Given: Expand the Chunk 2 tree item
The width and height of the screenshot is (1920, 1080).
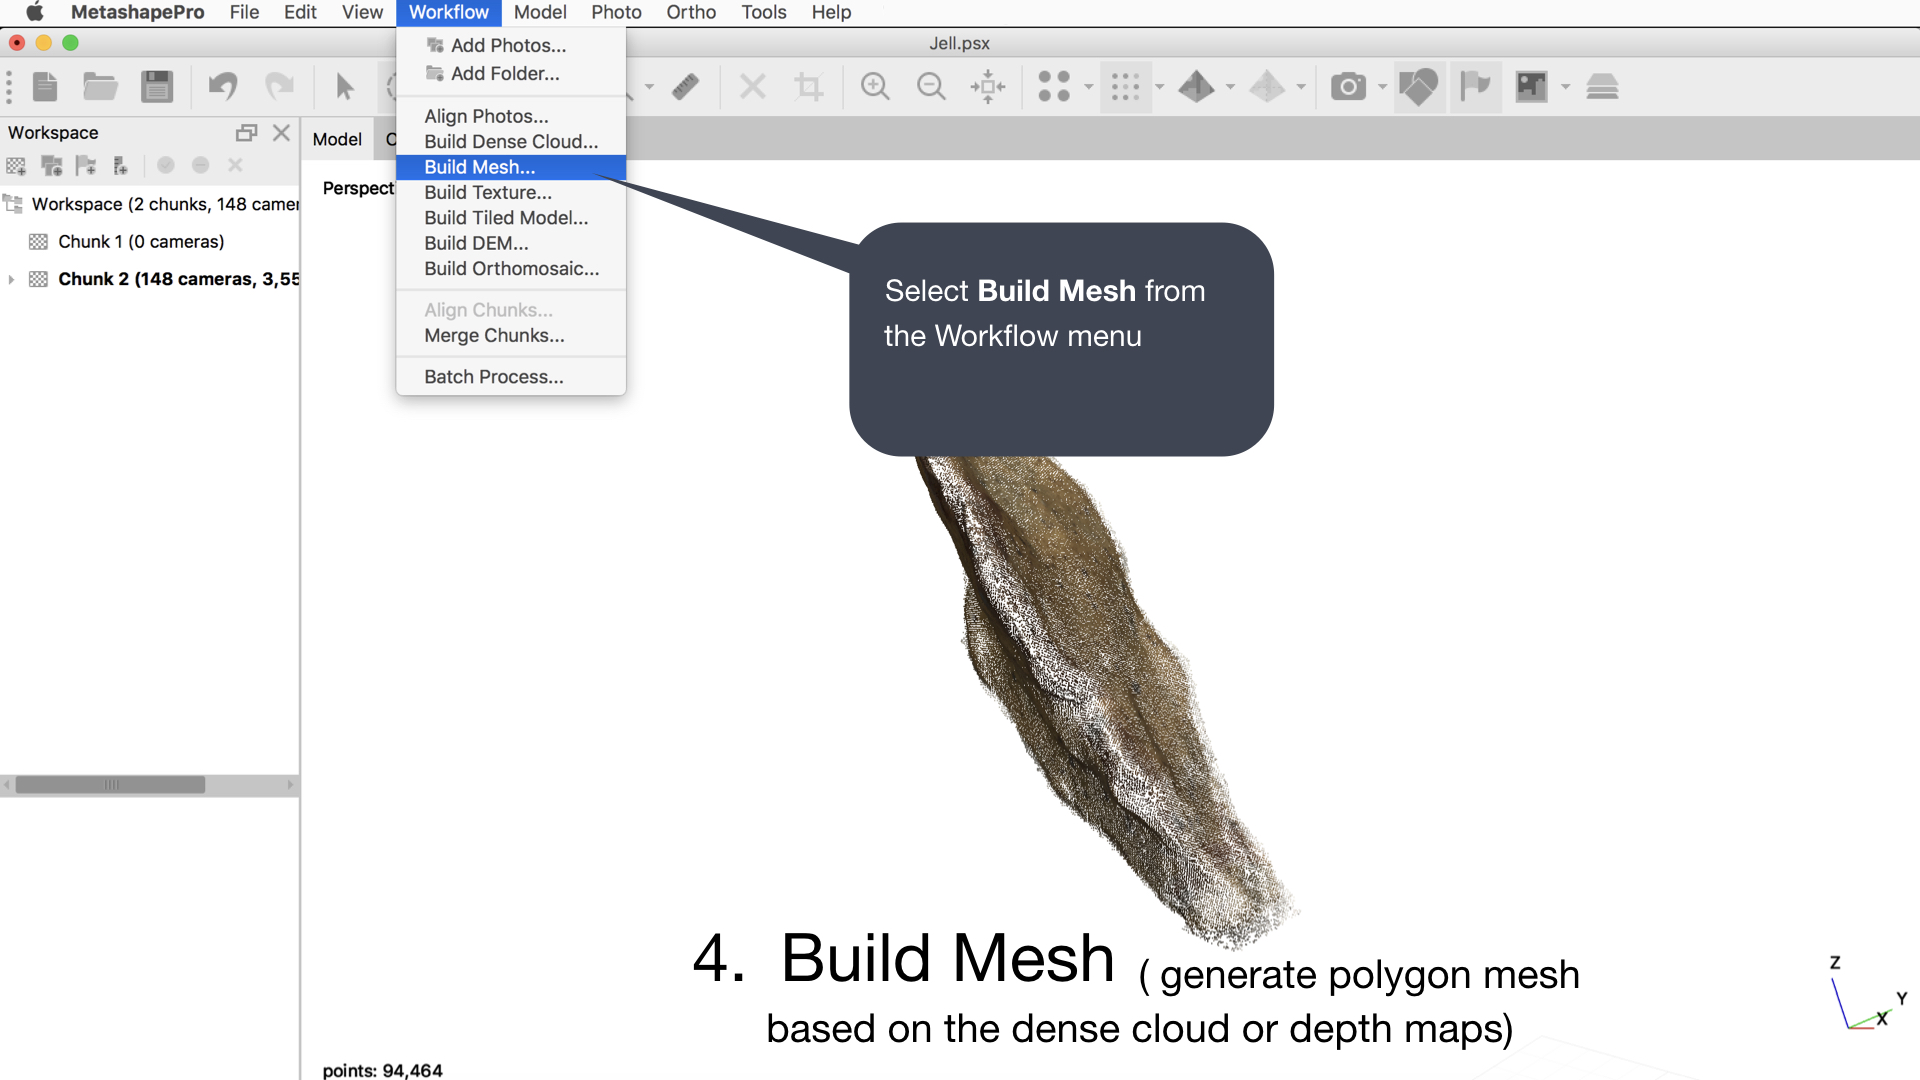Looking at the screenshot, I should coord(11,280).
